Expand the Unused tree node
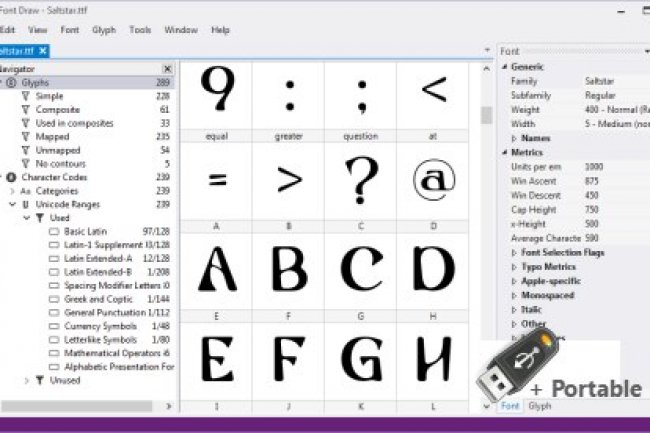 (27, 380)
